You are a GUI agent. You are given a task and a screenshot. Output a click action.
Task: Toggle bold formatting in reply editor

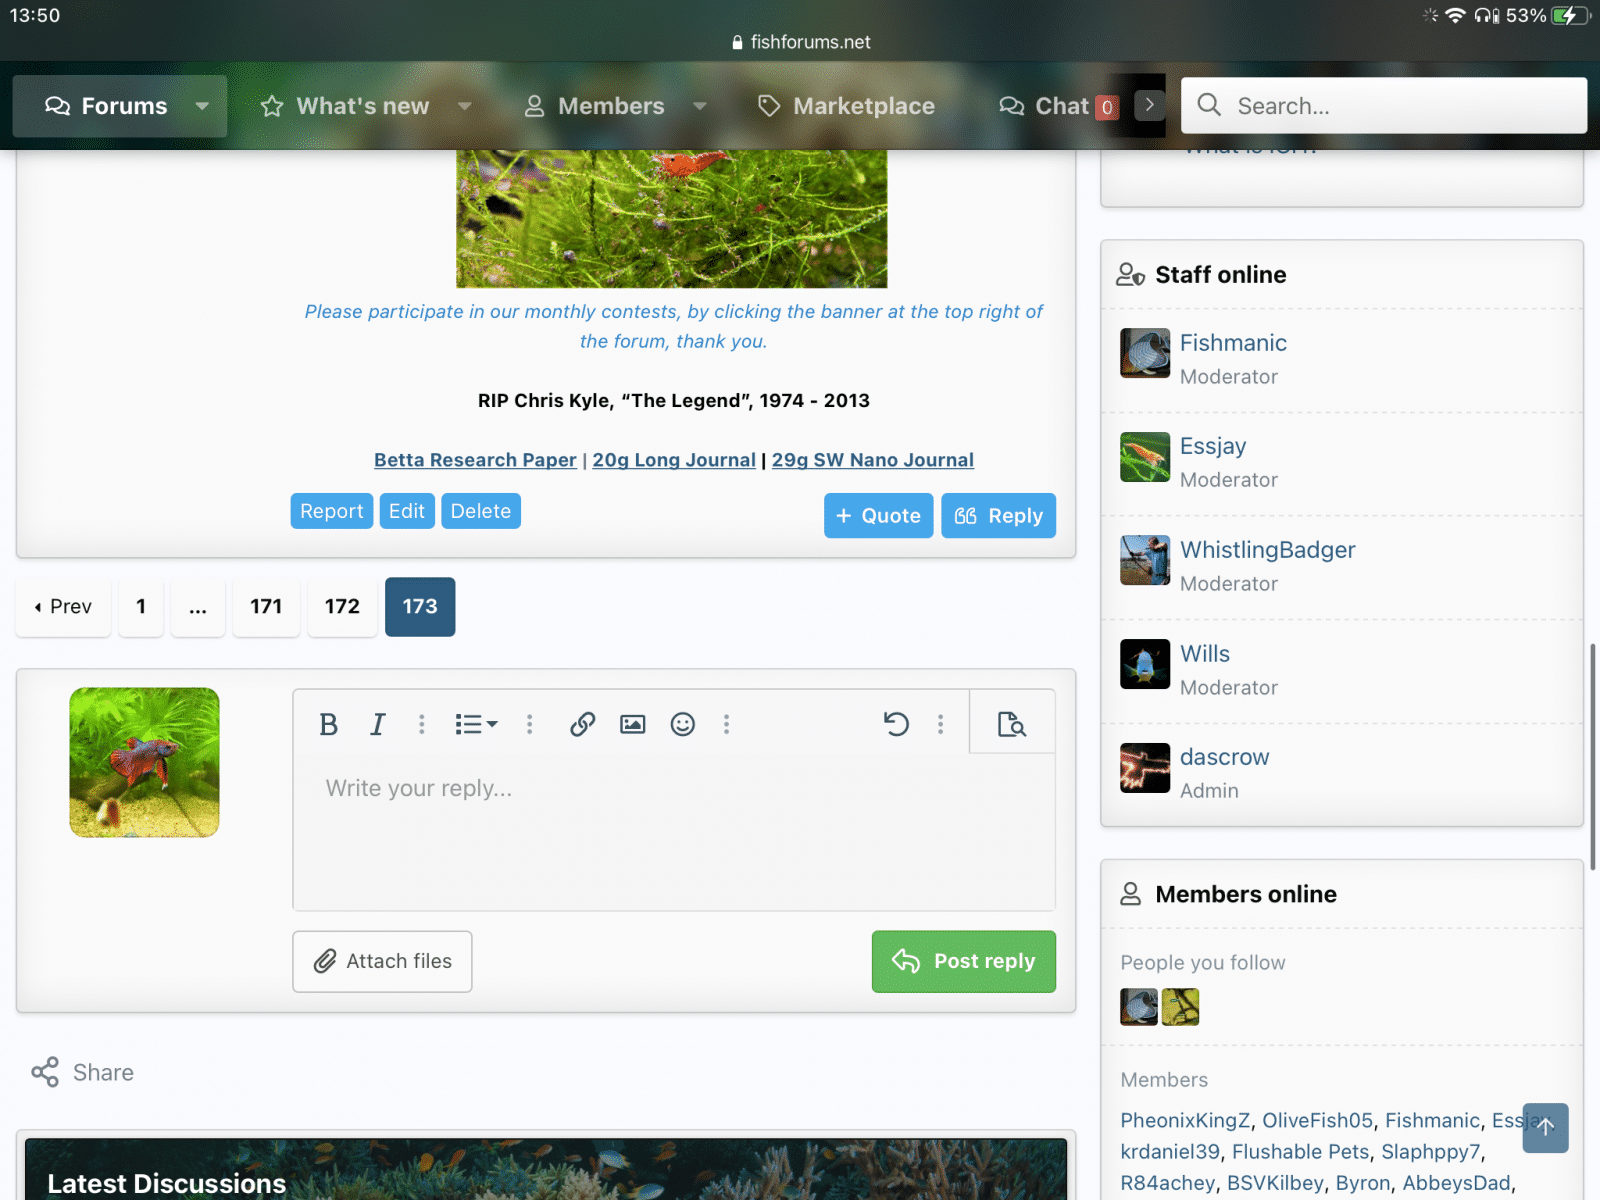(328, 724)
